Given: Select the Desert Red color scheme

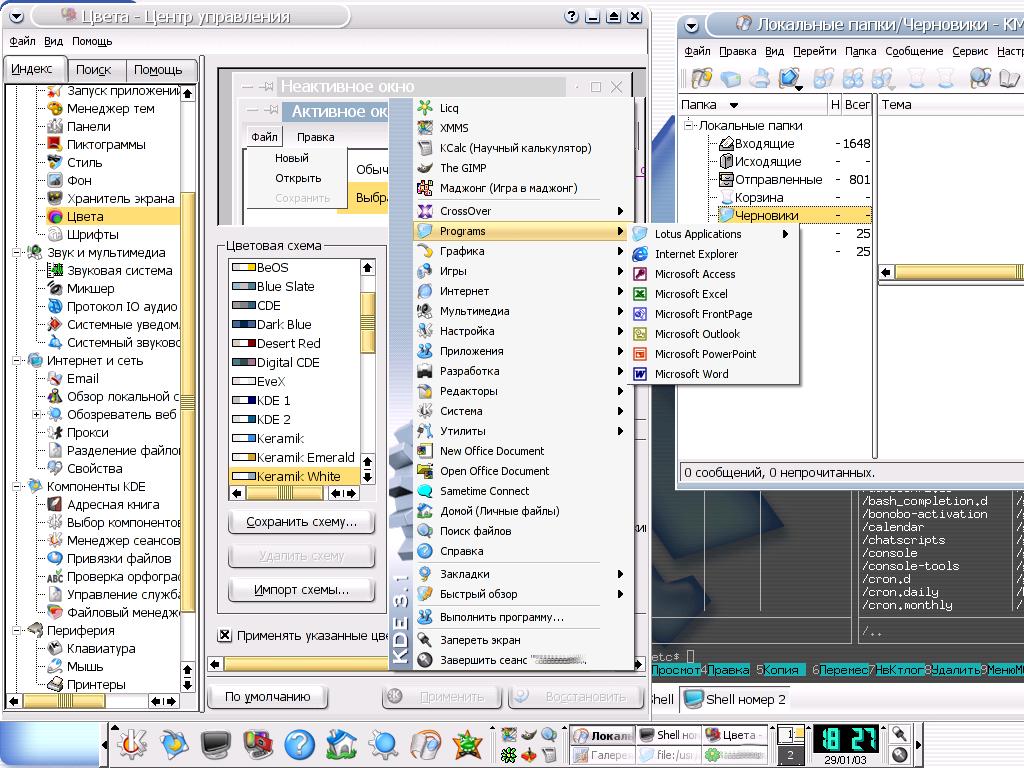Looking at the screenshot, I should tap(294, 344).
